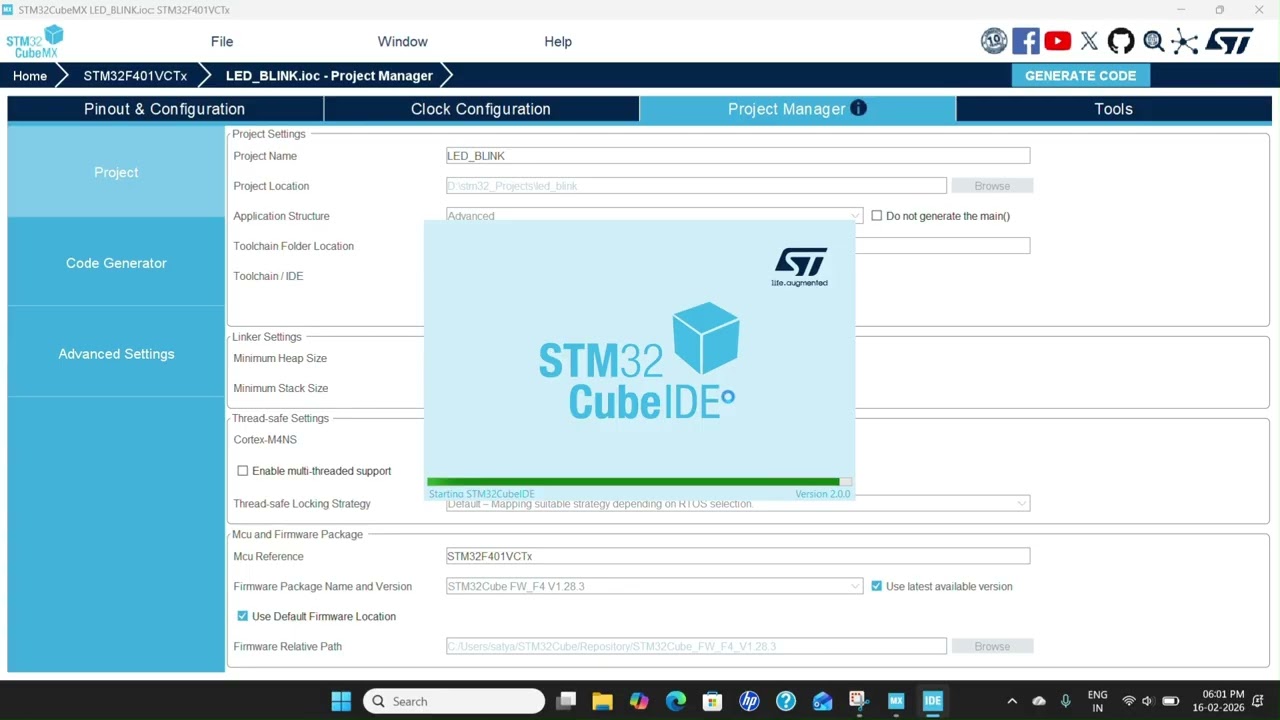The height and width of the screenshot is (720, 1280).
Task: Open the Window menu
Action: click(403, 41)
